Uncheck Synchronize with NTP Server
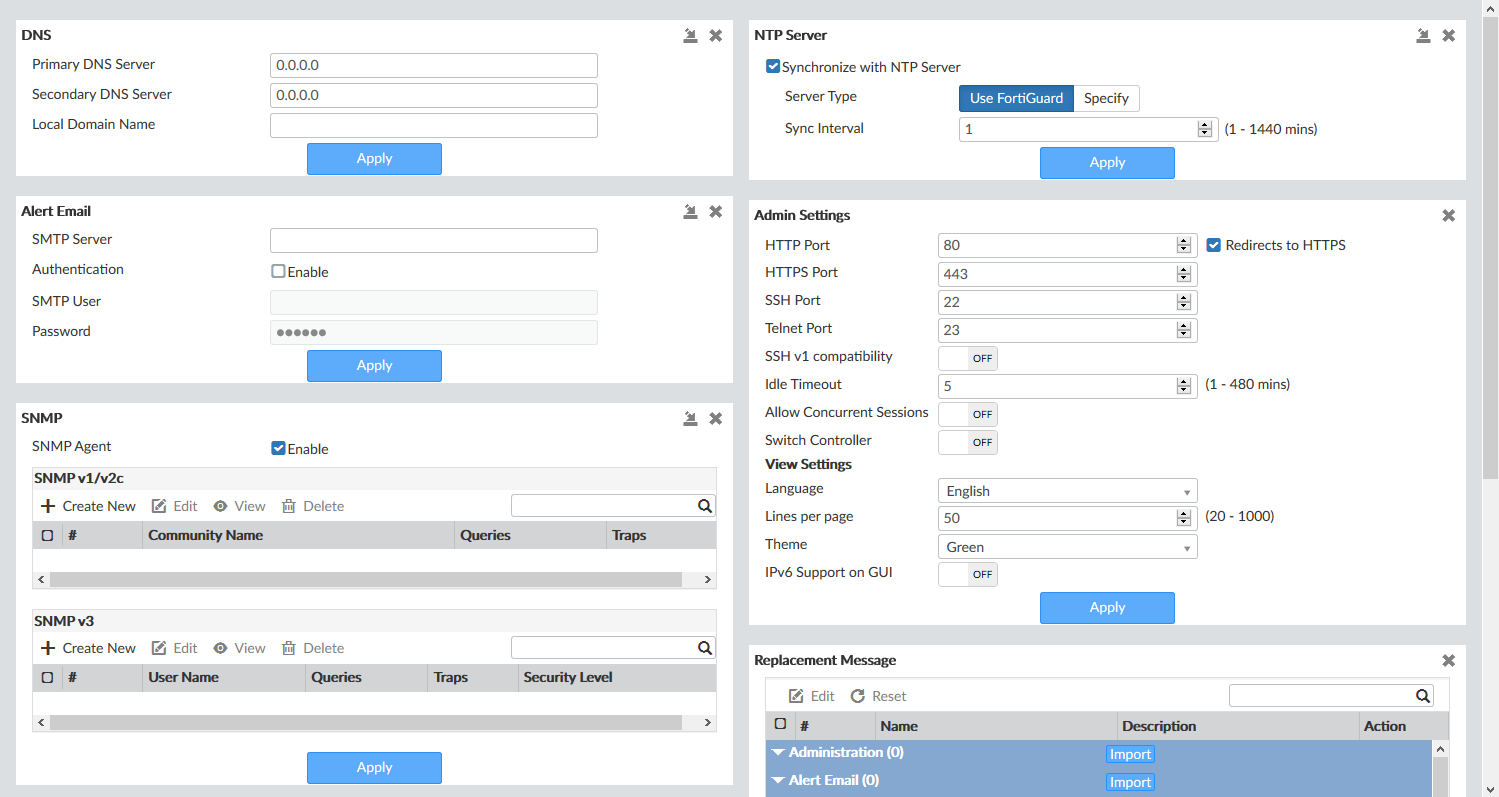Viewport: 1499px width, 797px height. point(773,67)
